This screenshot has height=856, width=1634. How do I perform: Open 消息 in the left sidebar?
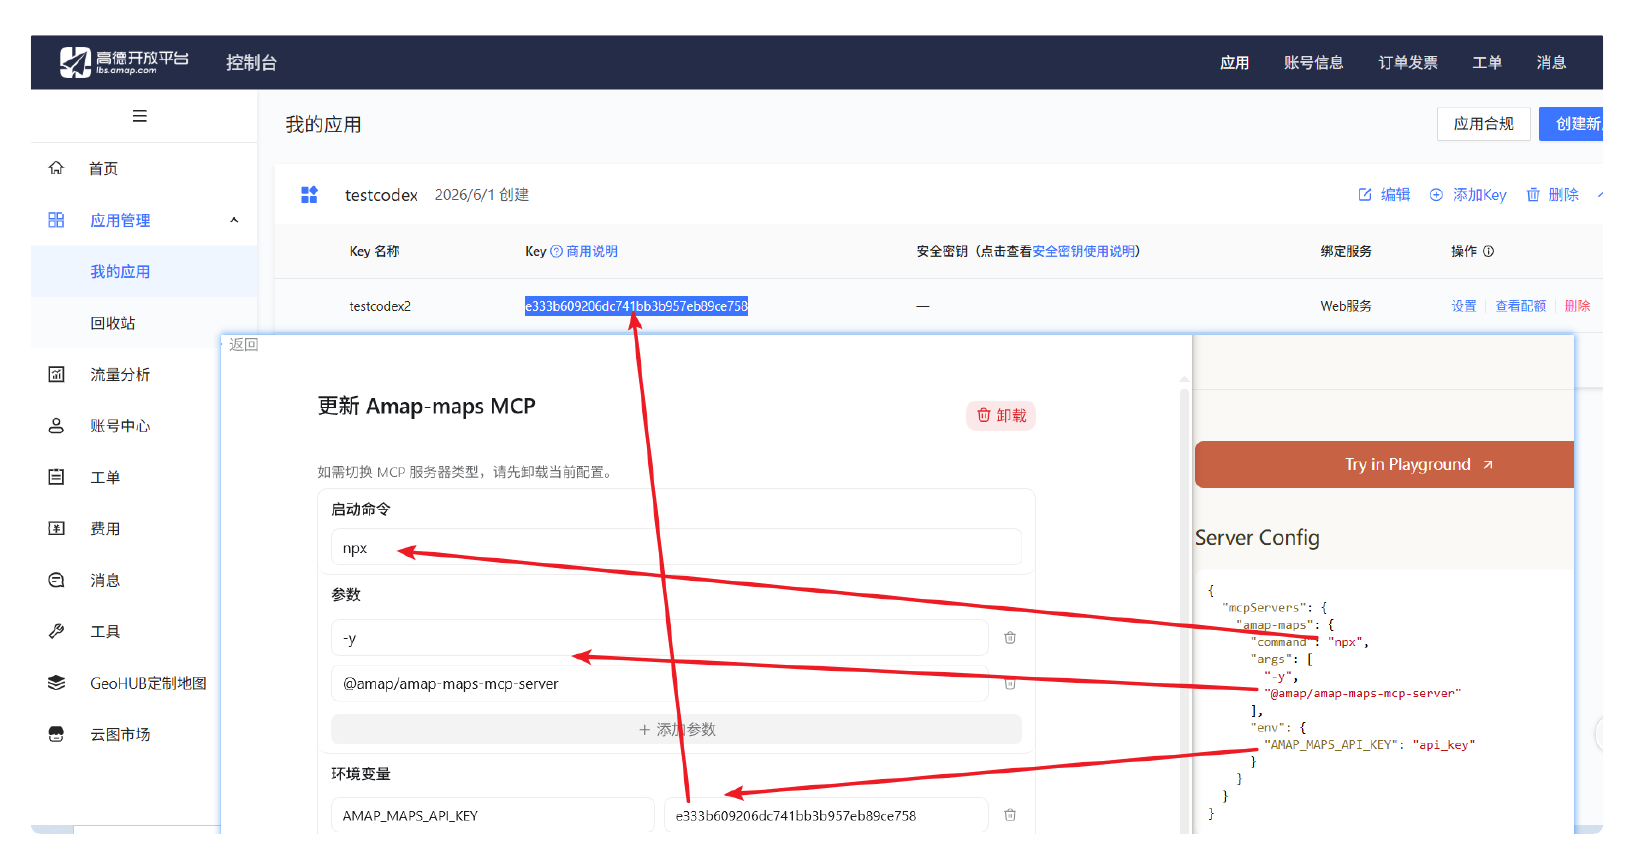(105, 580)
